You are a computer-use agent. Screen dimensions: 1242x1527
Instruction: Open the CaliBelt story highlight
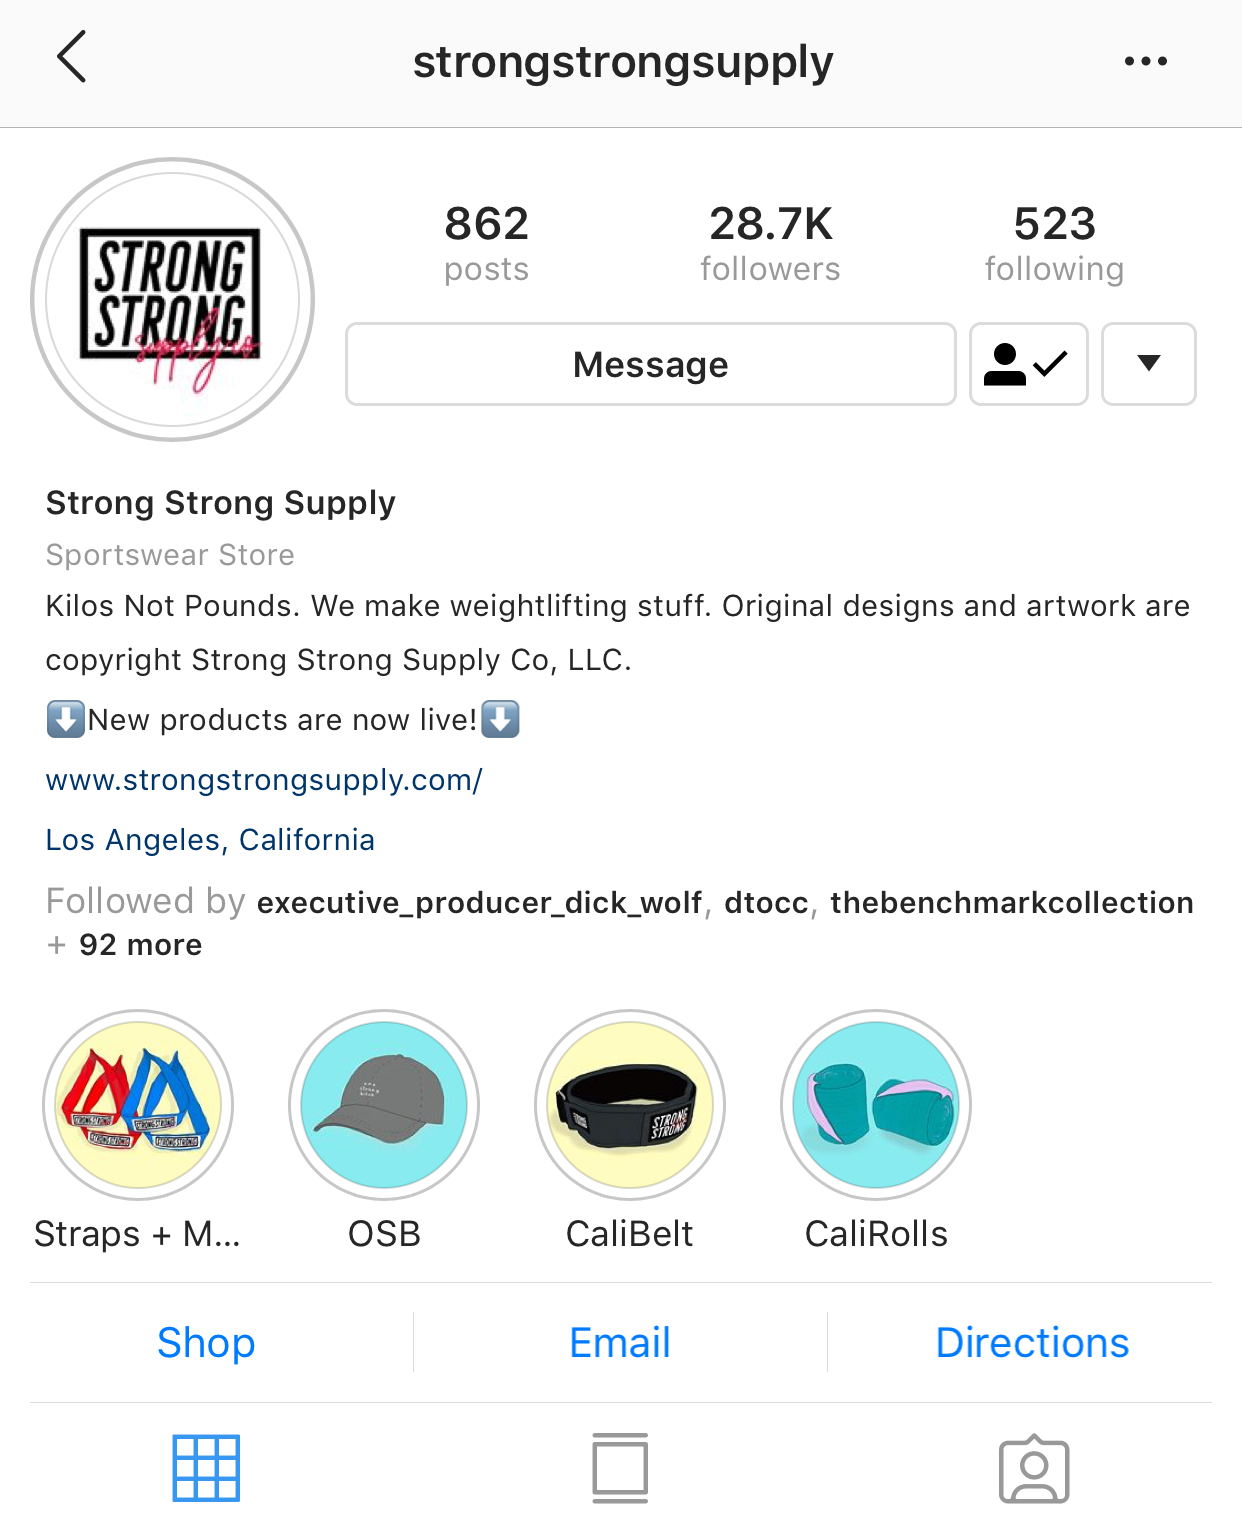pyautogui.click(x=630, y=1105)
